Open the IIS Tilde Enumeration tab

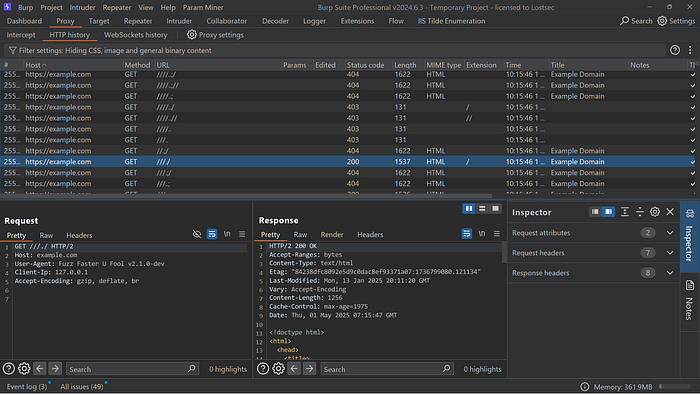pyautogui.click(x=451, y=21)
